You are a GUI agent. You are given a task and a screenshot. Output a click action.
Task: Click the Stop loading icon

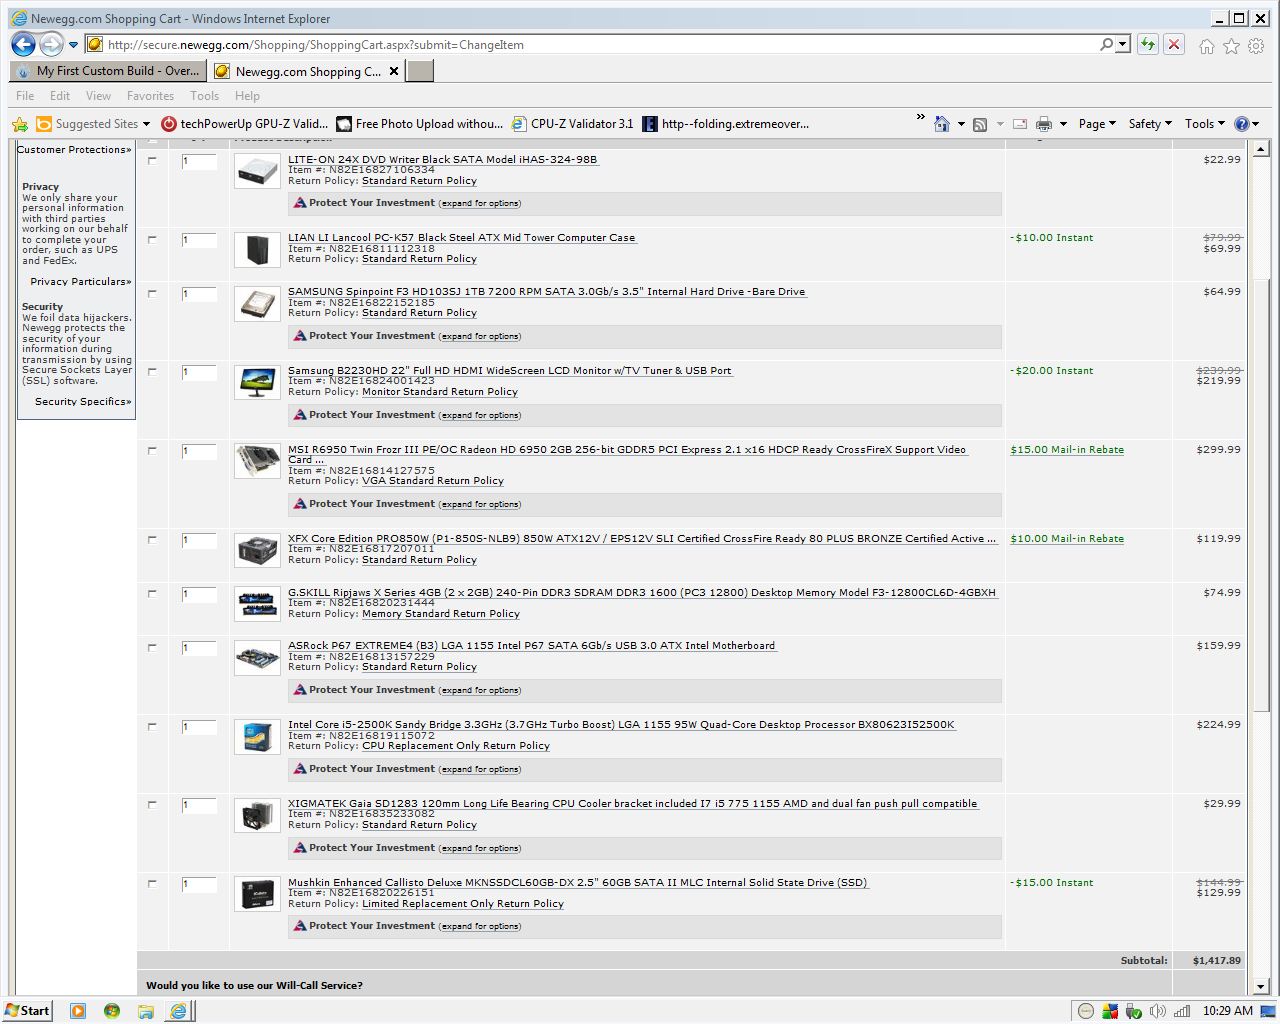(x=1174, y=44)
